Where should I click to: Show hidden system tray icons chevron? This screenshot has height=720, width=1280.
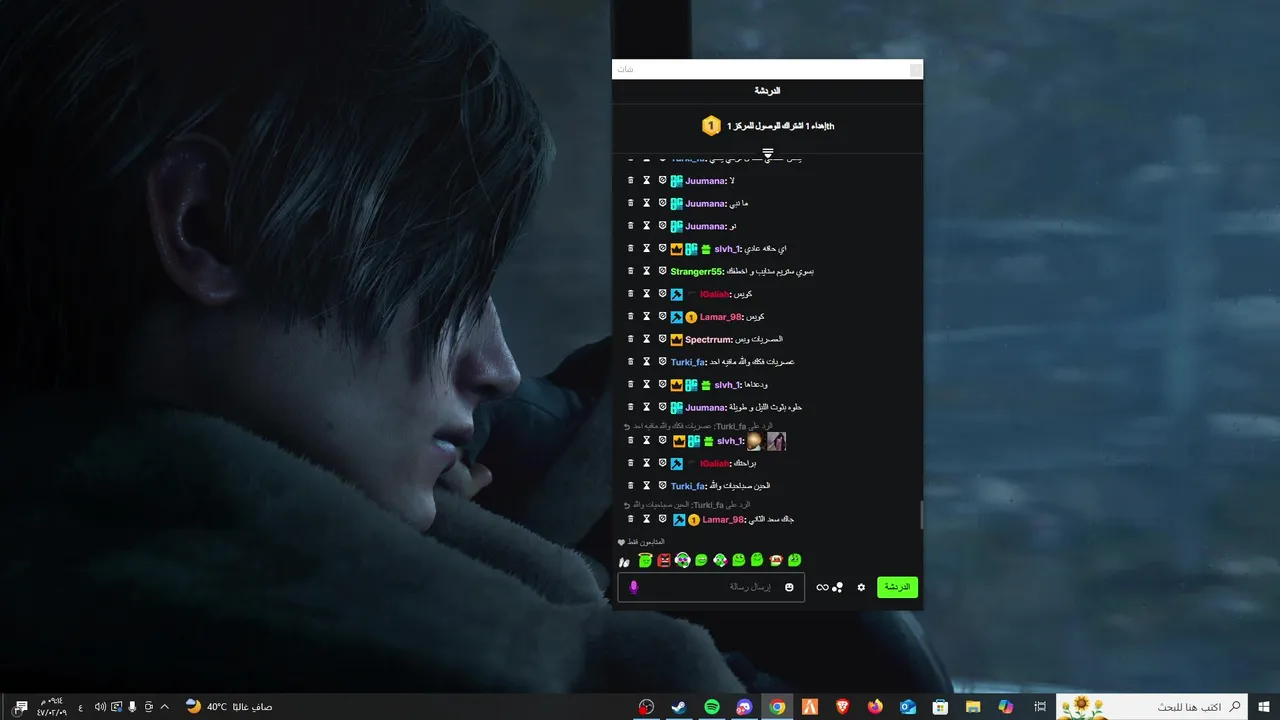[x=165, y=707]
